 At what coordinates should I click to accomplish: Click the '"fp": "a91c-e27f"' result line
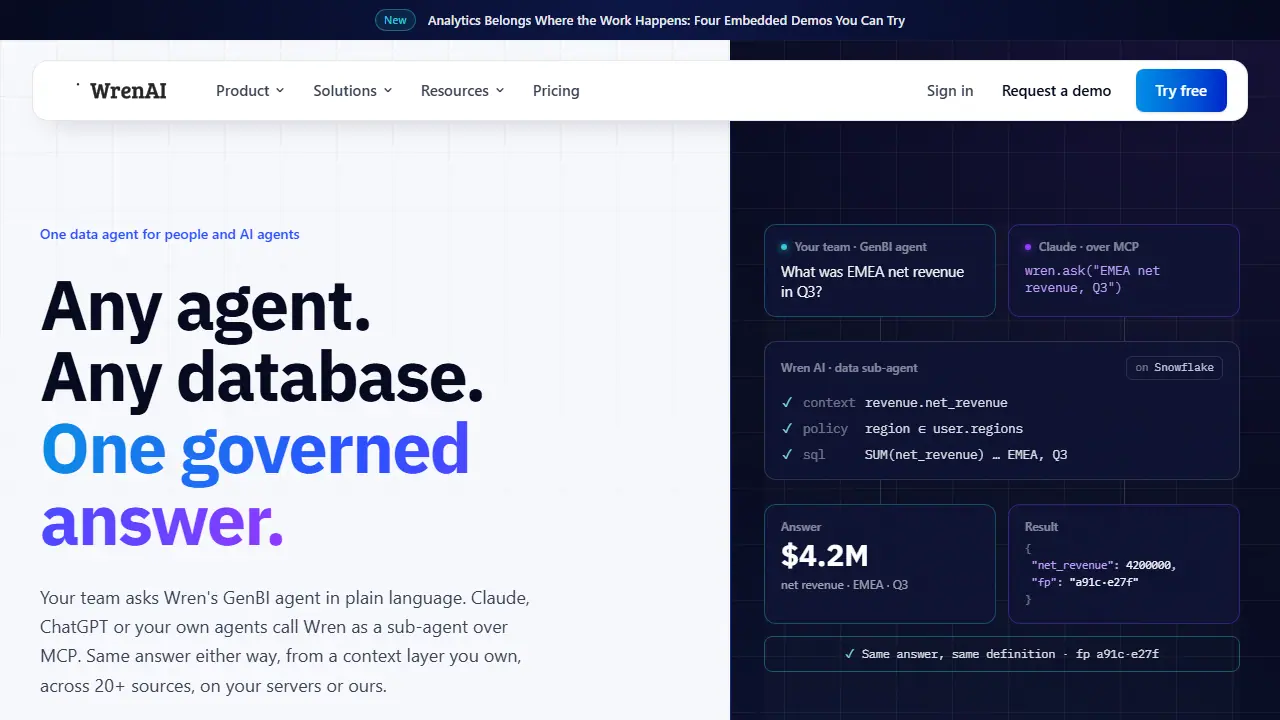(1085, 582)
